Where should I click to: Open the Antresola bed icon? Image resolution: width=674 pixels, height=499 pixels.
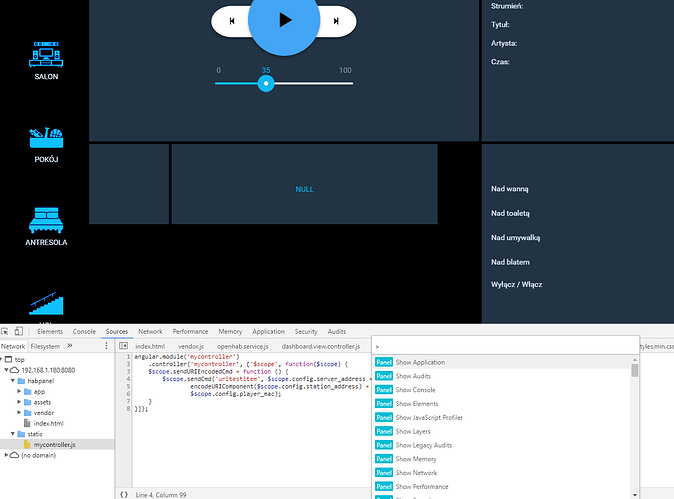45,224
